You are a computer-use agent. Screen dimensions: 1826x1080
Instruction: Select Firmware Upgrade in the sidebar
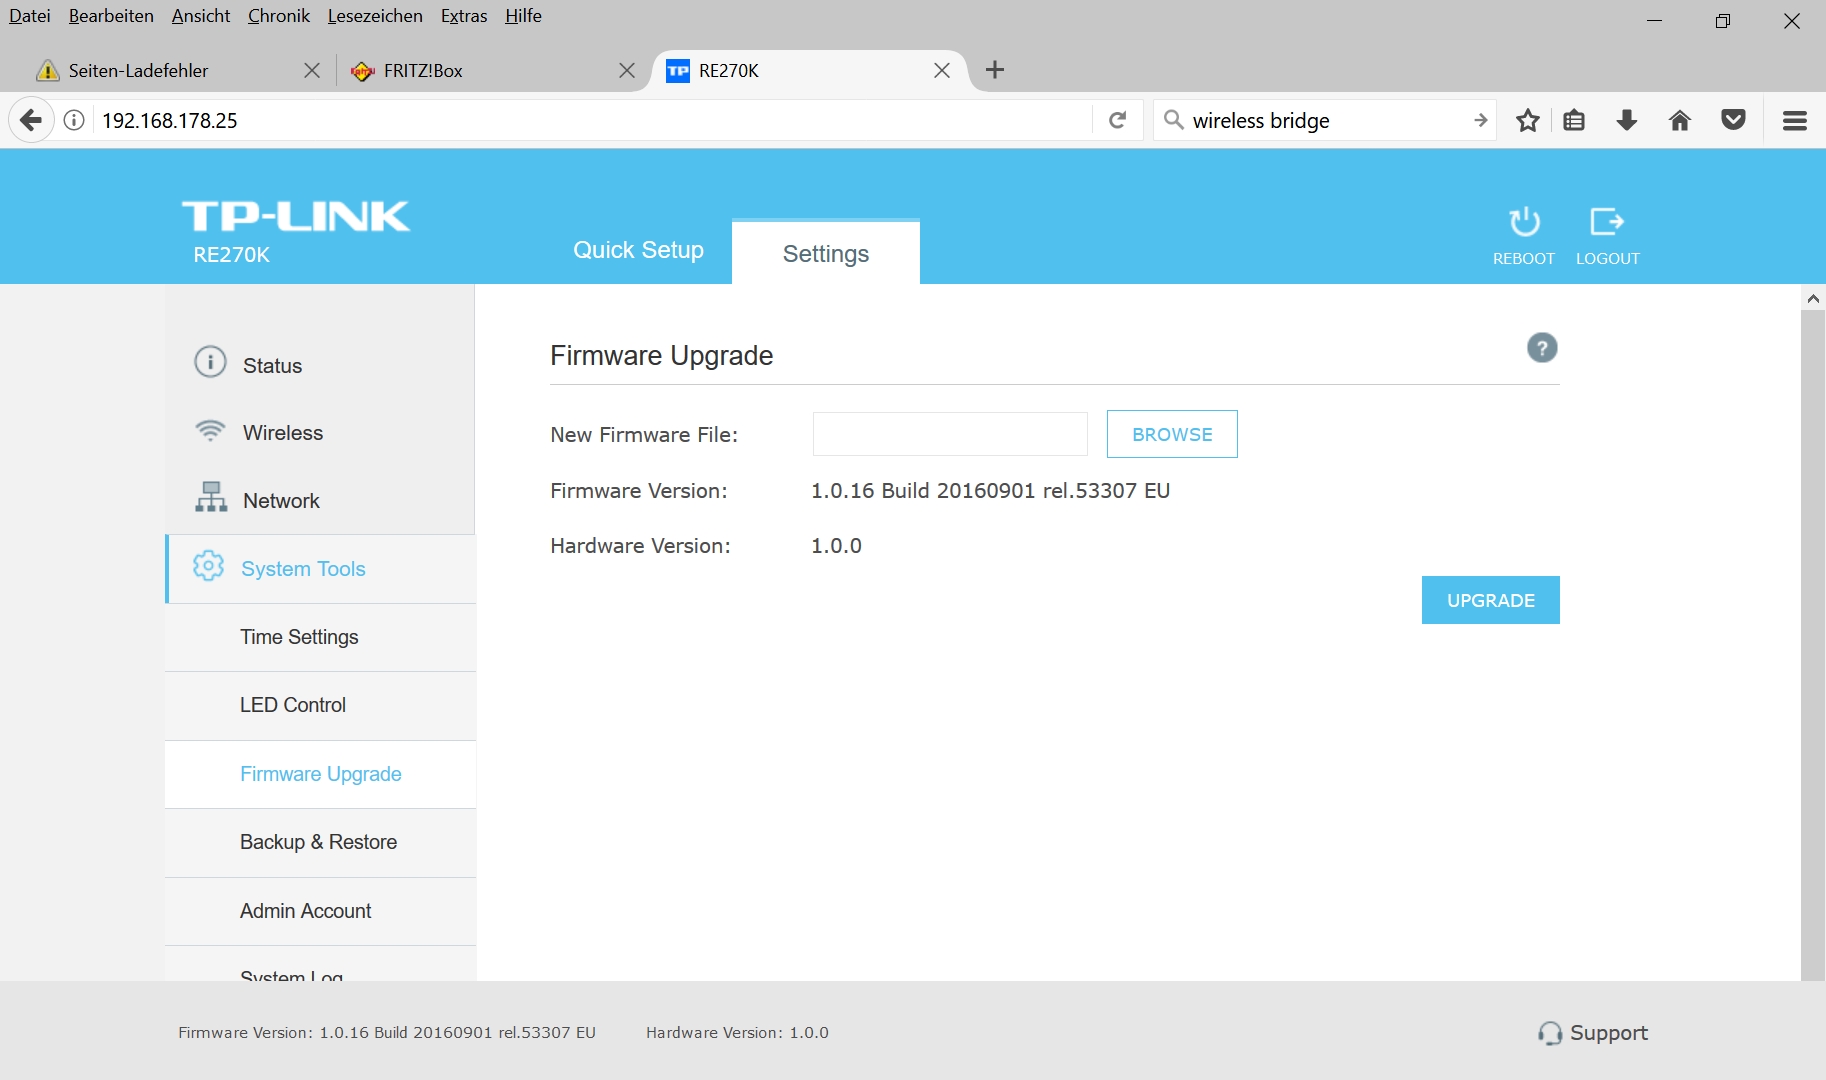(320, 774)
